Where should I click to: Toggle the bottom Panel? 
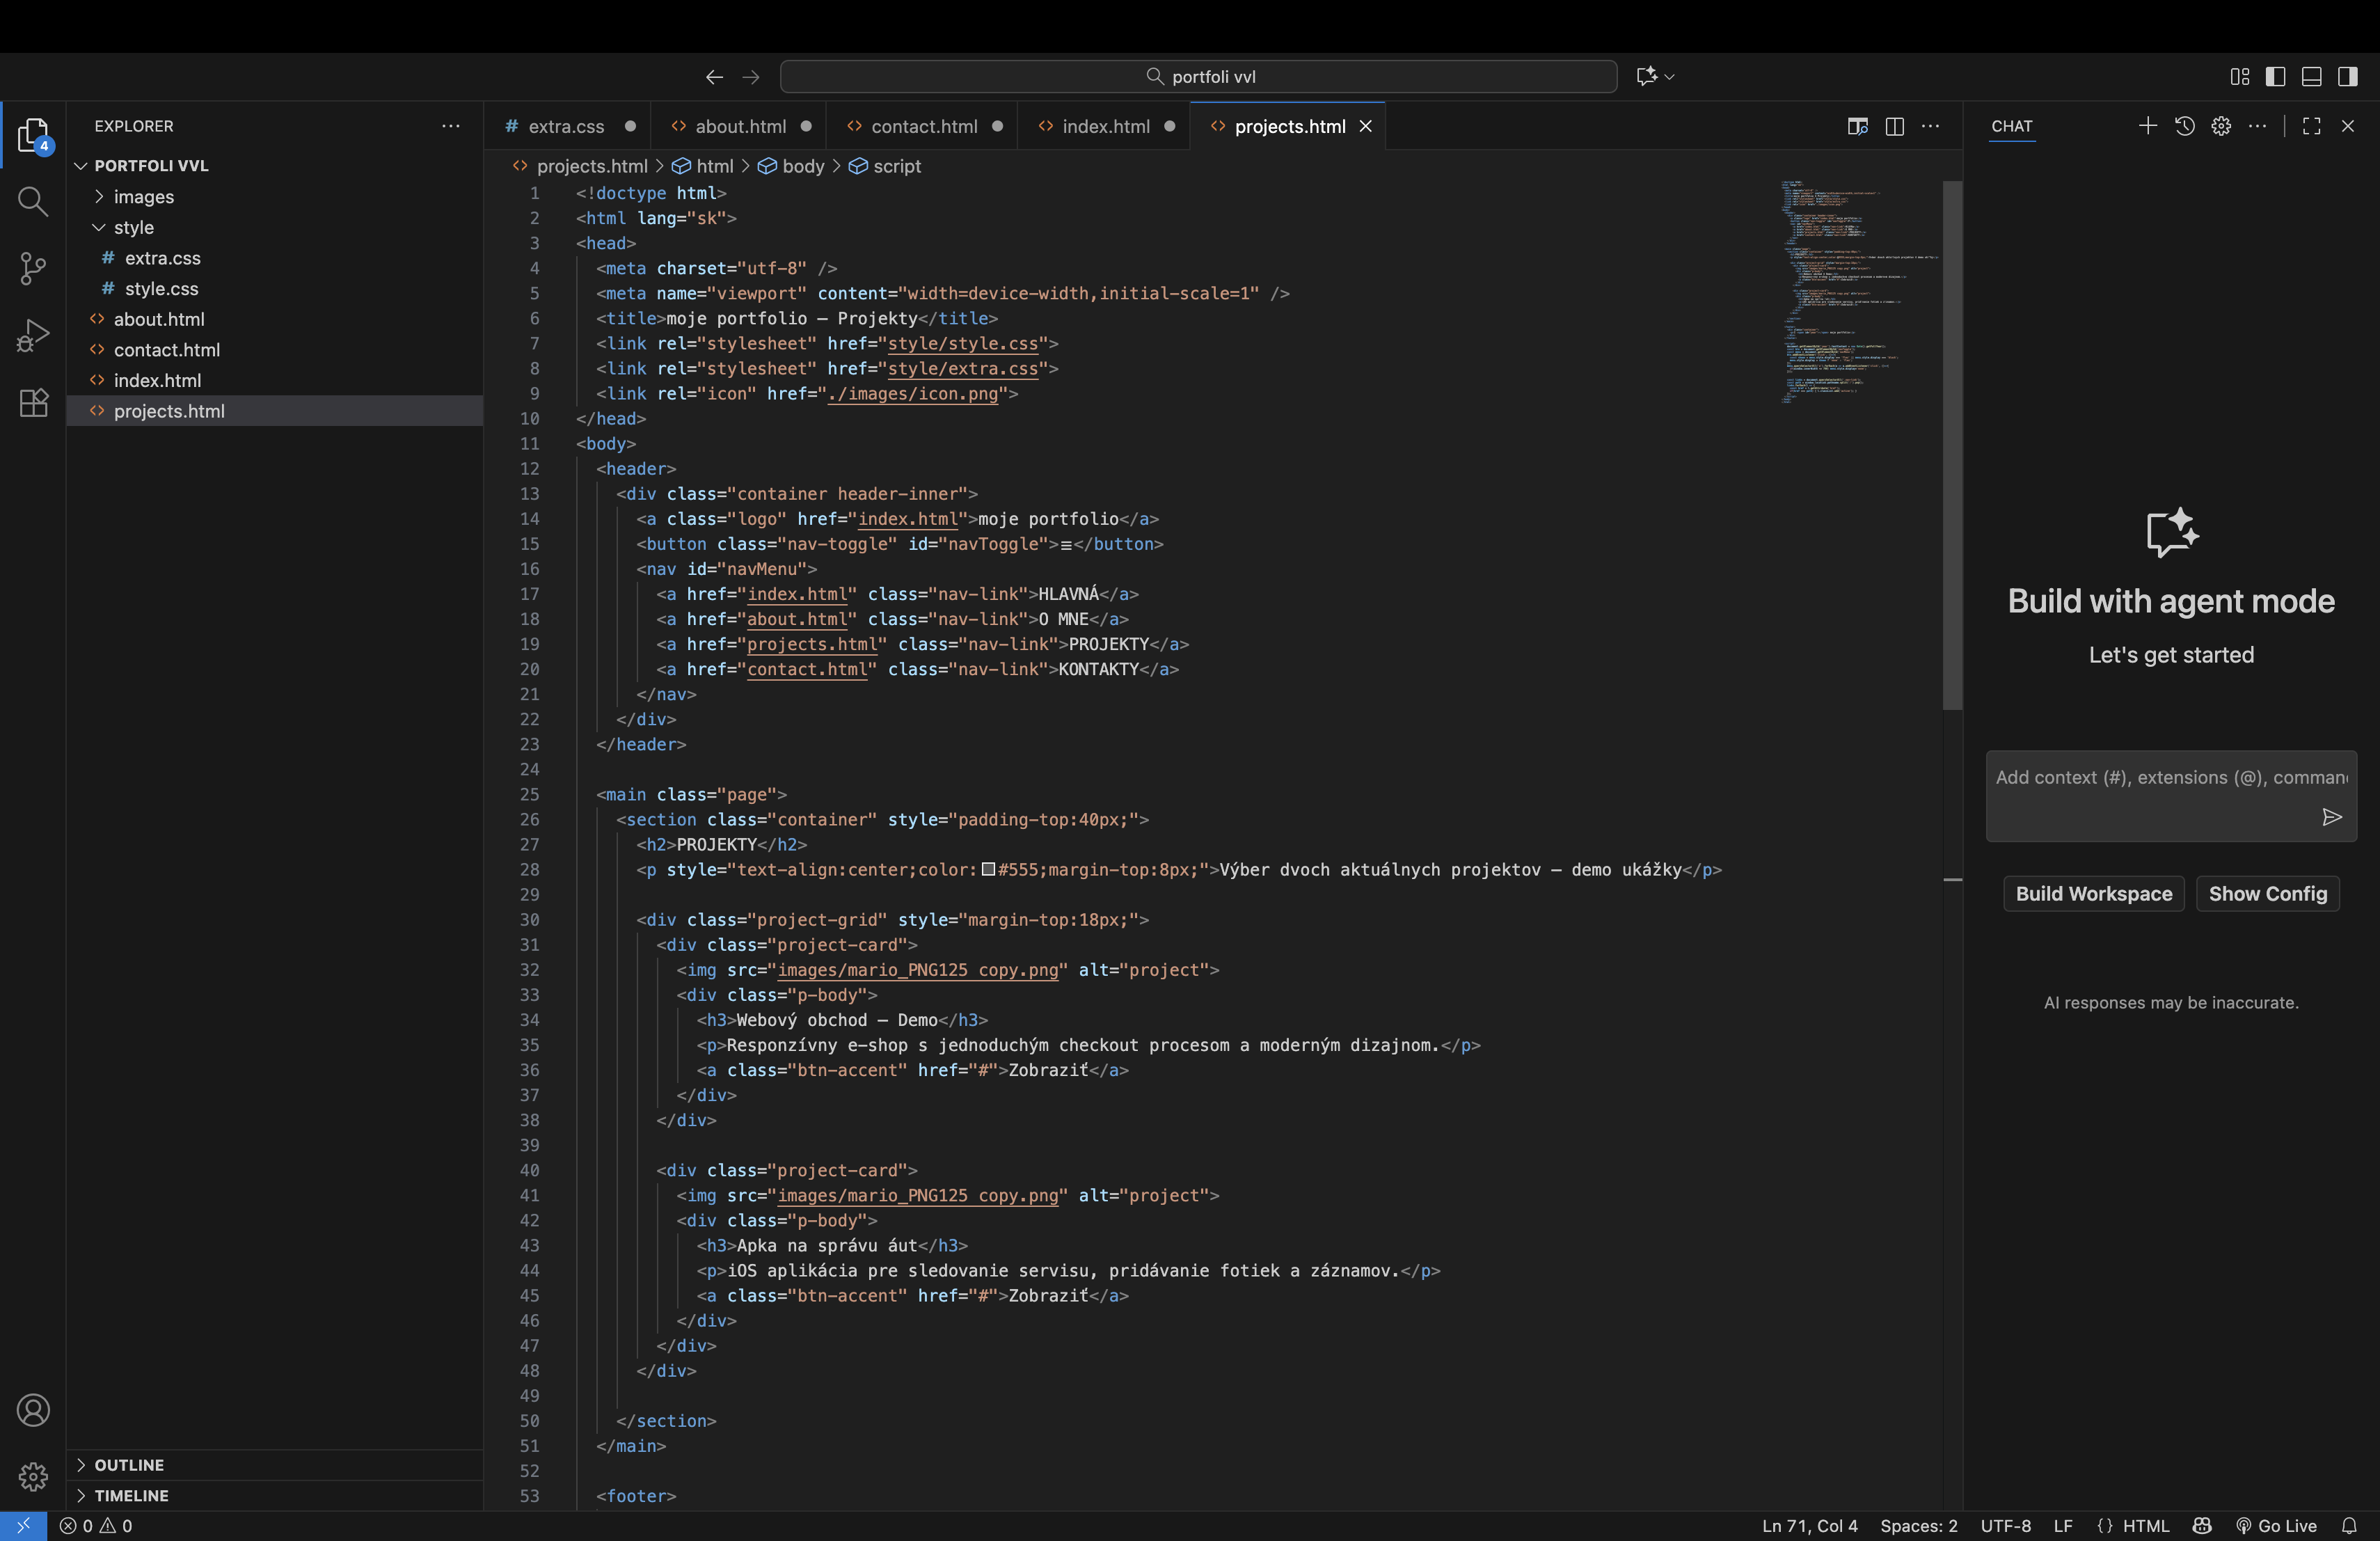point(2312,77)
